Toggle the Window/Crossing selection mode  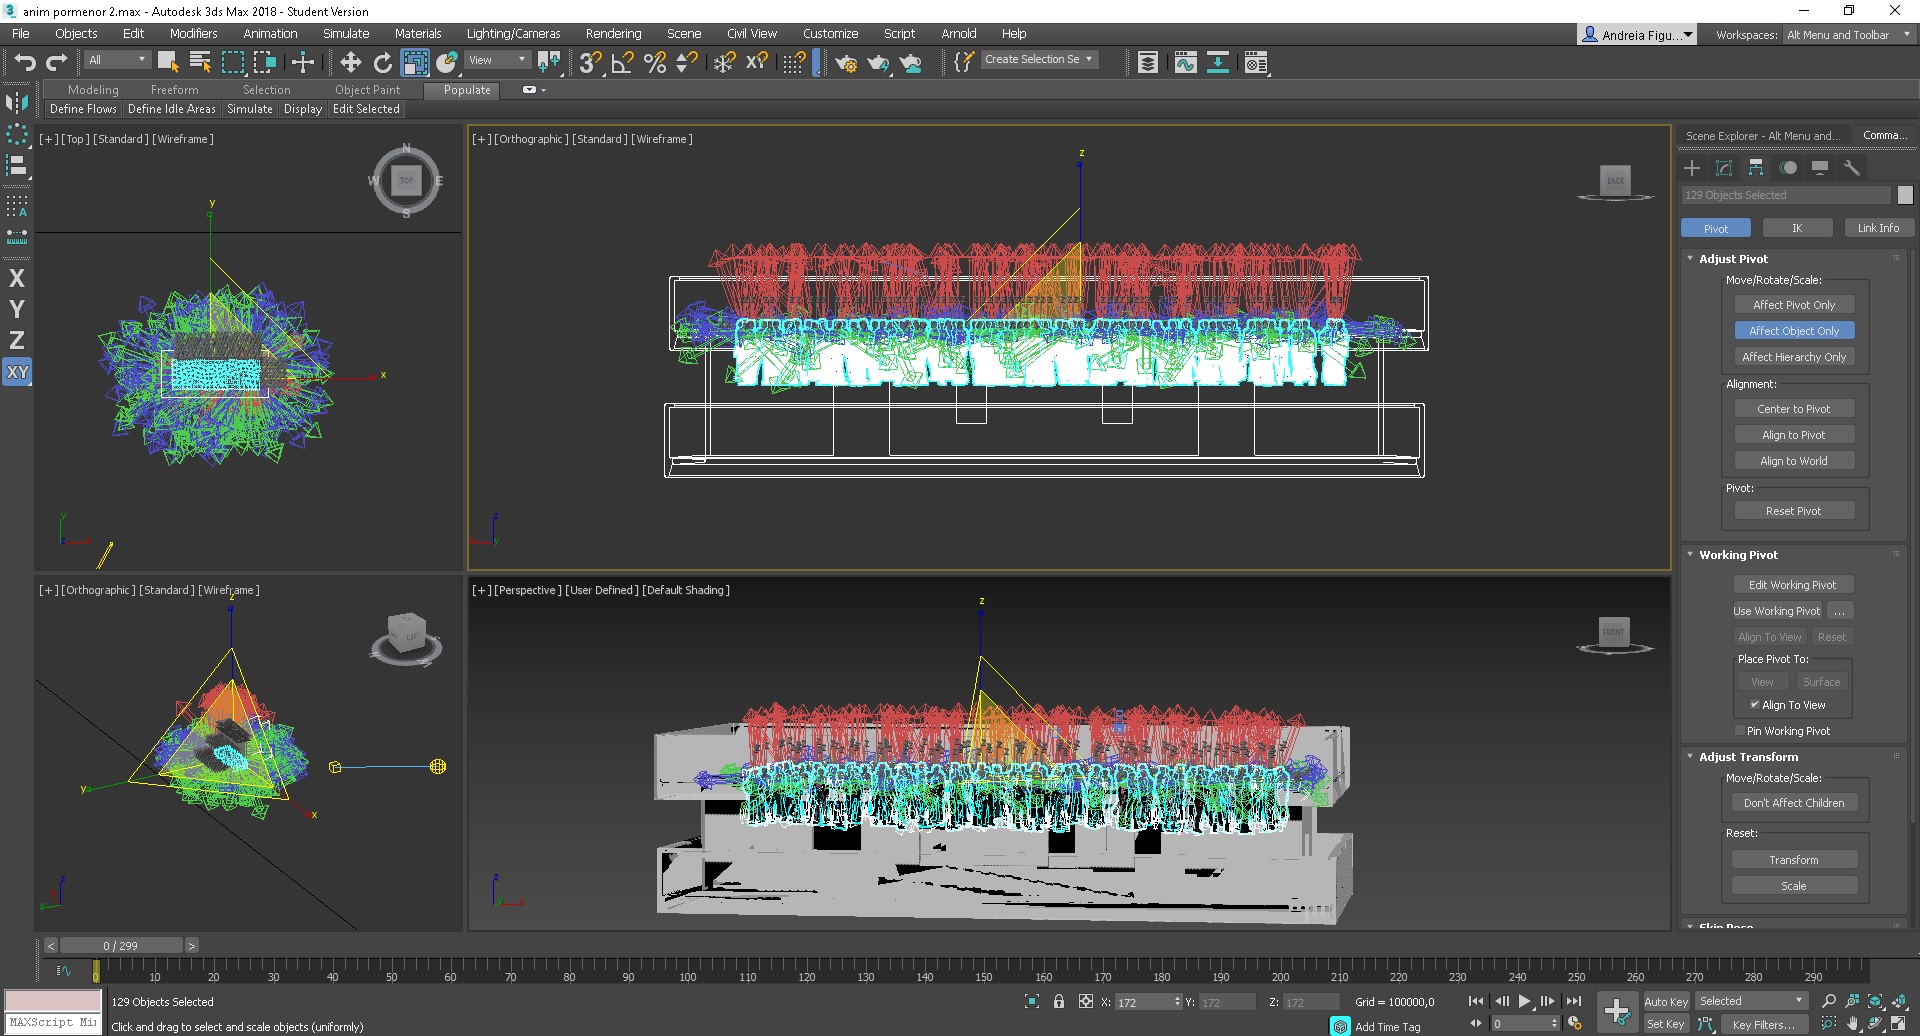coord(265,62)
